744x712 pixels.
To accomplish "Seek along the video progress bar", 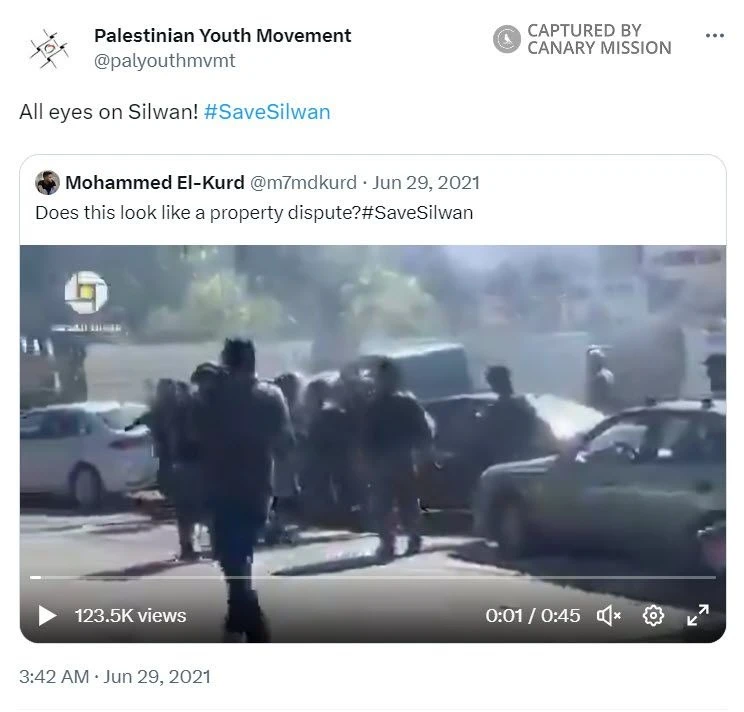I will point(373,577).
